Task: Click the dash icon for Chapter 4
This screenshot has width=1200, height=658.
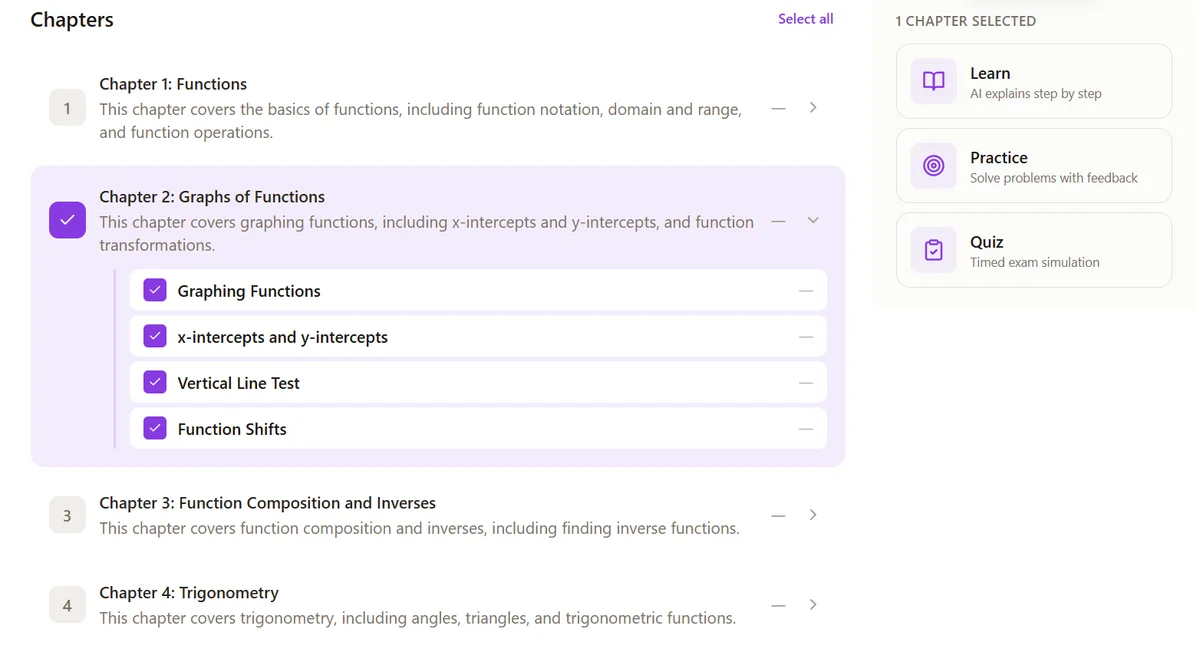Action: pos(778,606)
